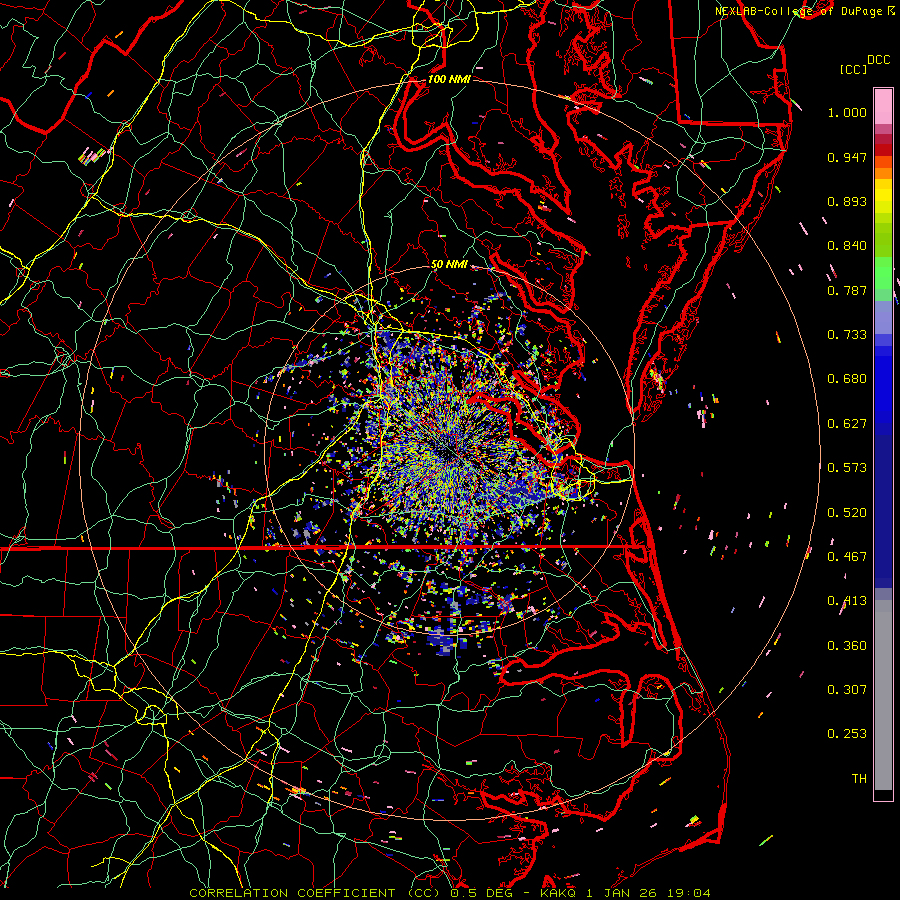900x900 pixels.
Task: Click the 0.627 scale value
Action: pos(847,424)
